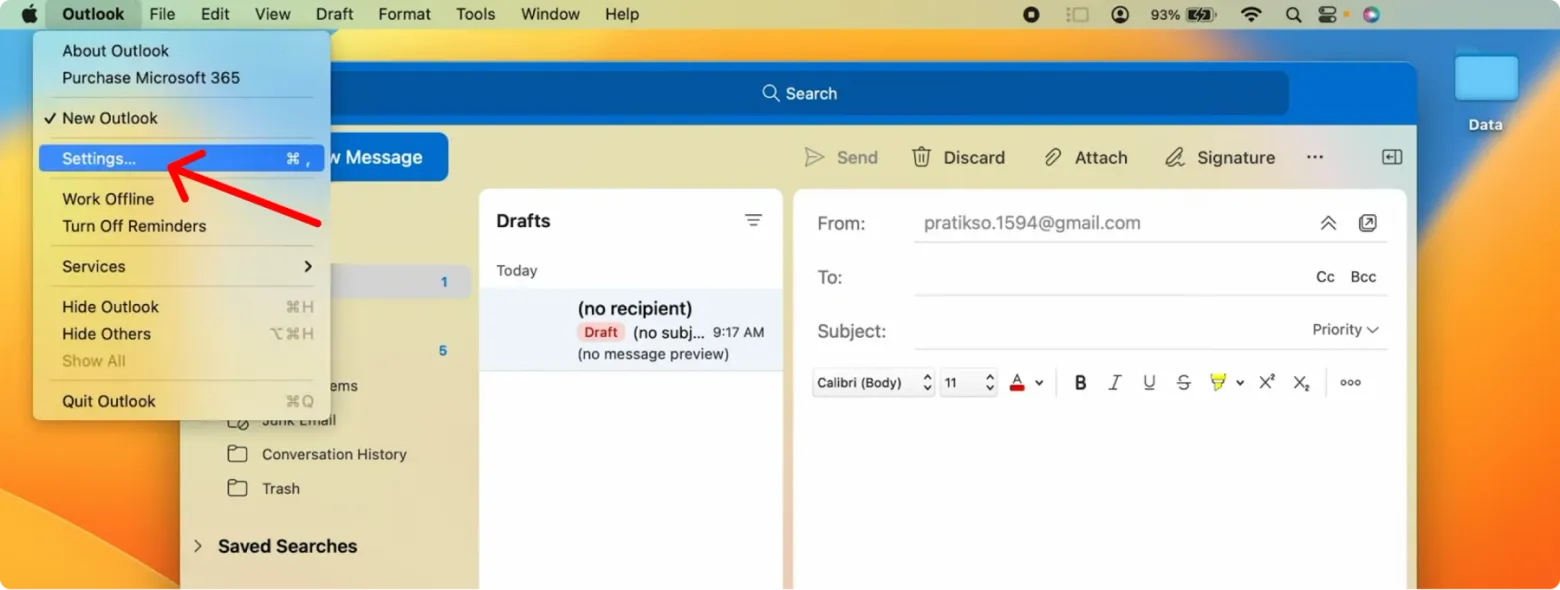Add Bcc recipients field
The image size is (1560, 590).
1363,277
